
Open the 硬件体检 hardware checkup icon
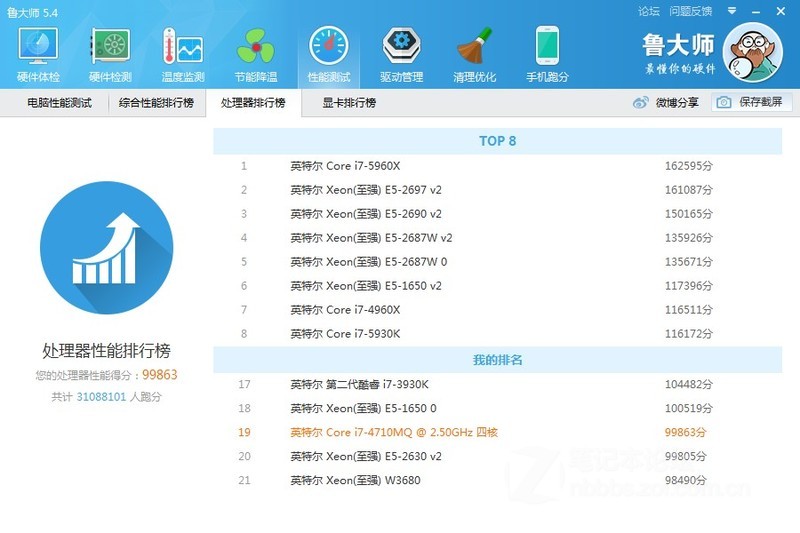(x=38, y=46)
